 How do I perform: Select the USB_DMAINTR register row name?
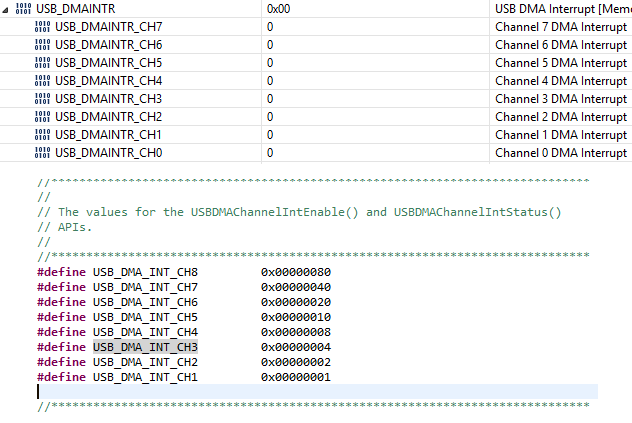[x=76, y=8]
